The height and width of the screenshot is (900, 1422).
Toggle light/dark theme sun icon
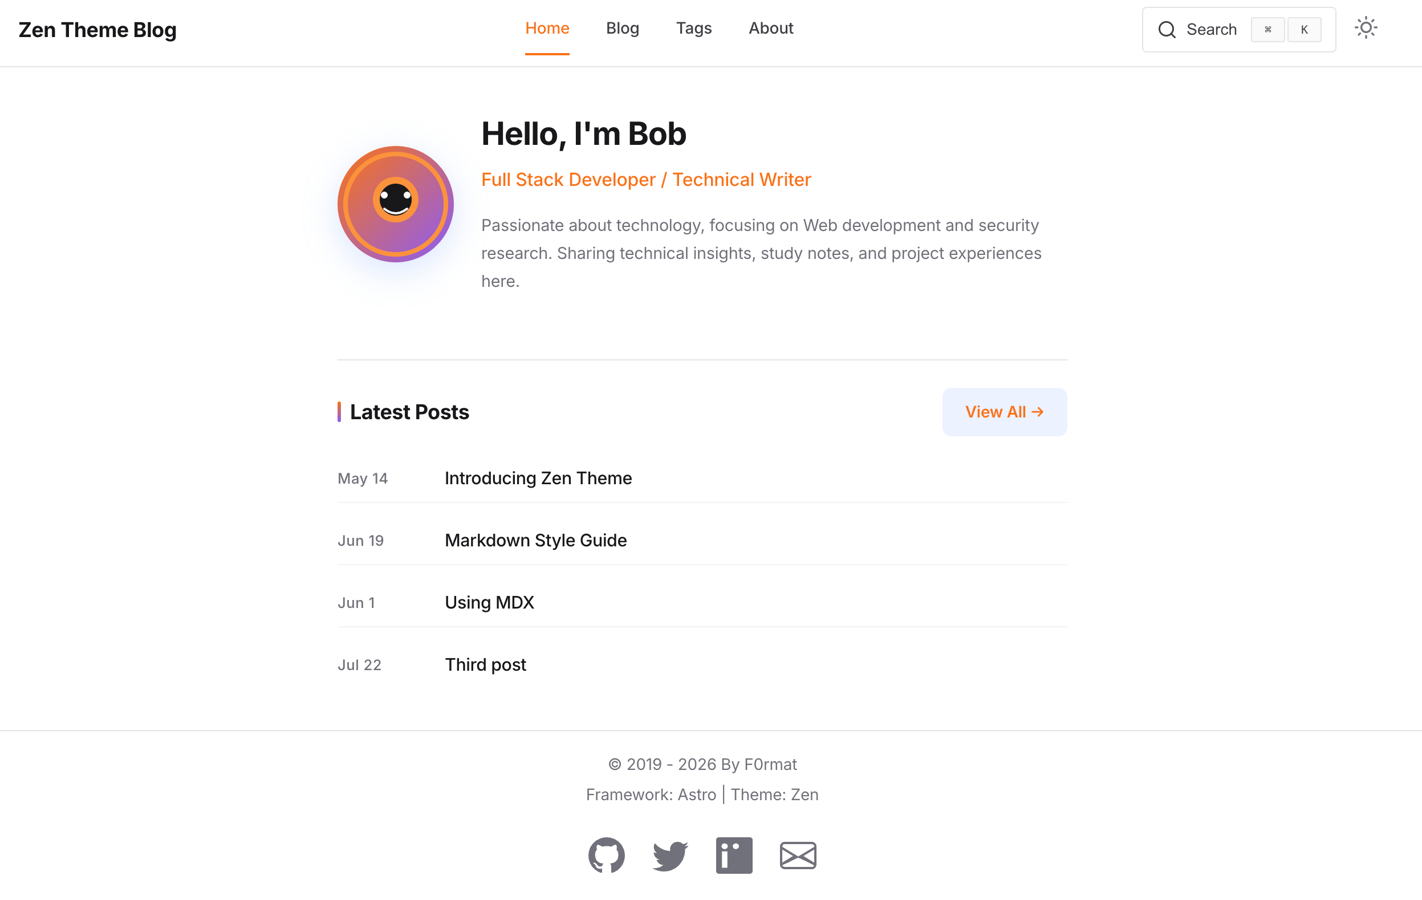(1366, 28)
